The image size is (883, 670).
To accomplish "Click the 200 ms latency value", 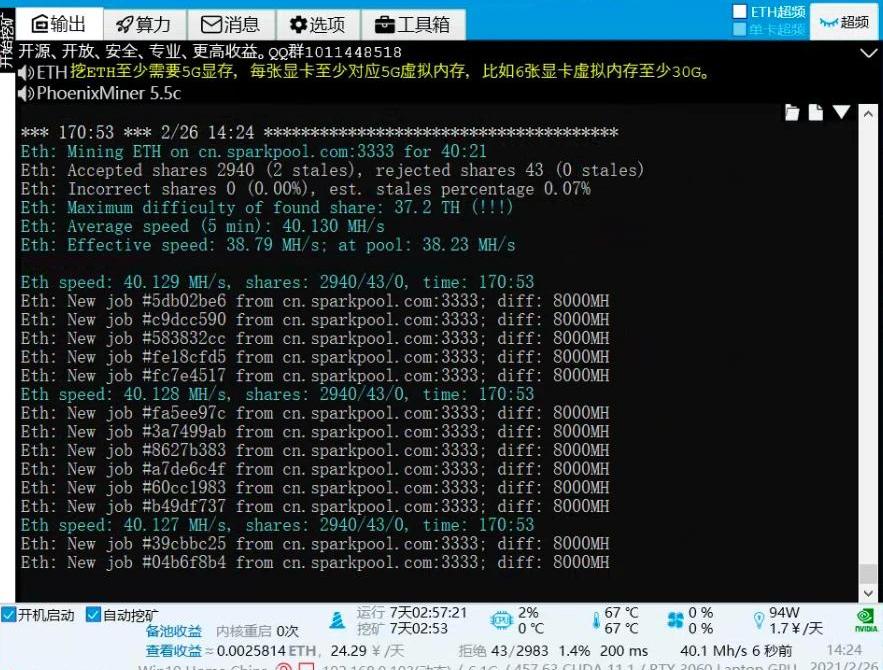I will pyautogui.click(x=624, y=651).
